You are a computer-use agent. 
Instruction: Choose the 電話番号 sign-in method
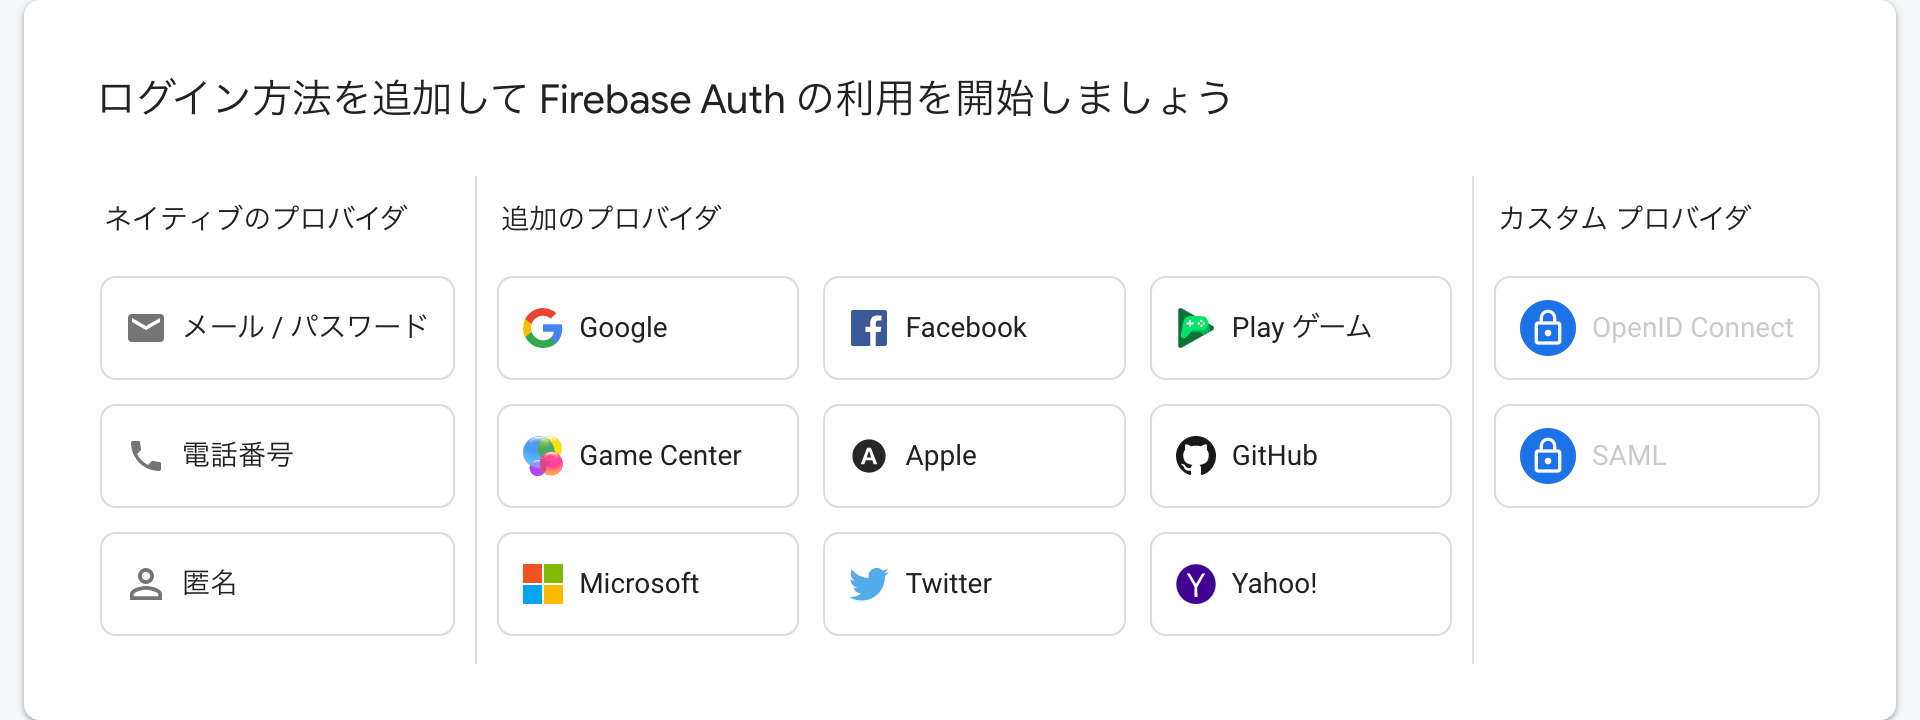click(x=278, y=456)
